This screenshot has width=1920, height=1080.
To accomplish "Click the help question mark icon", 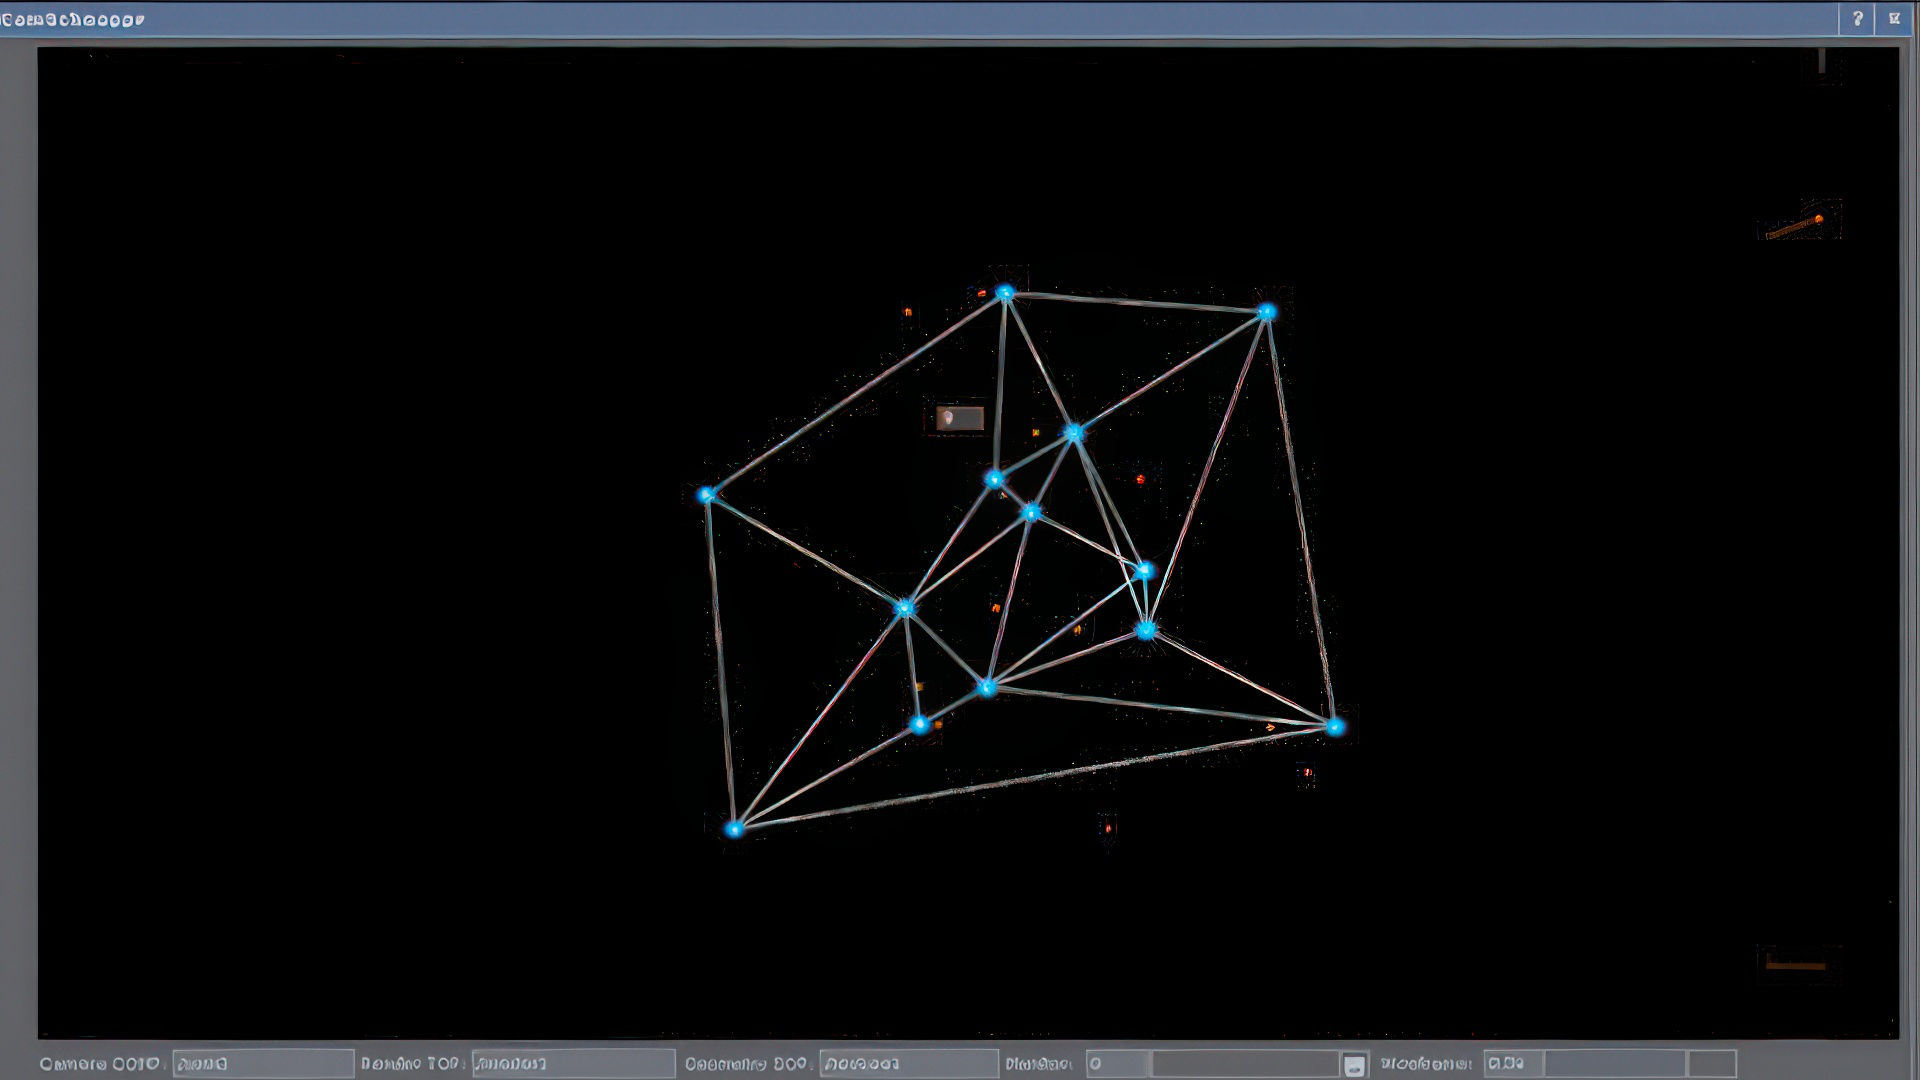I will [1857, 19].
